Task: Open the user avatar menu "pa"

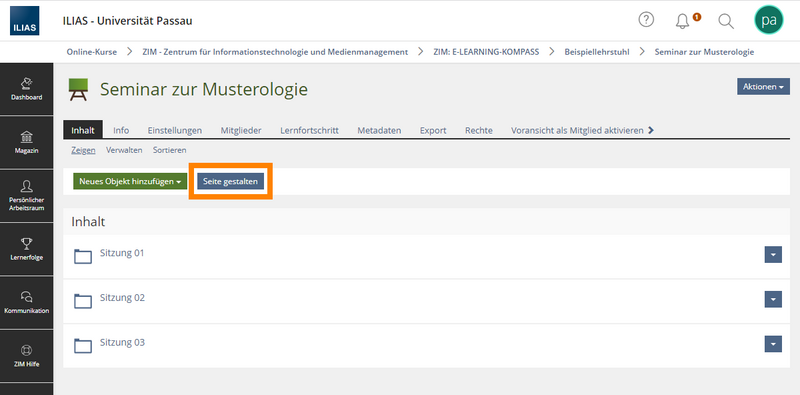Action: click(x=769, y=20)
